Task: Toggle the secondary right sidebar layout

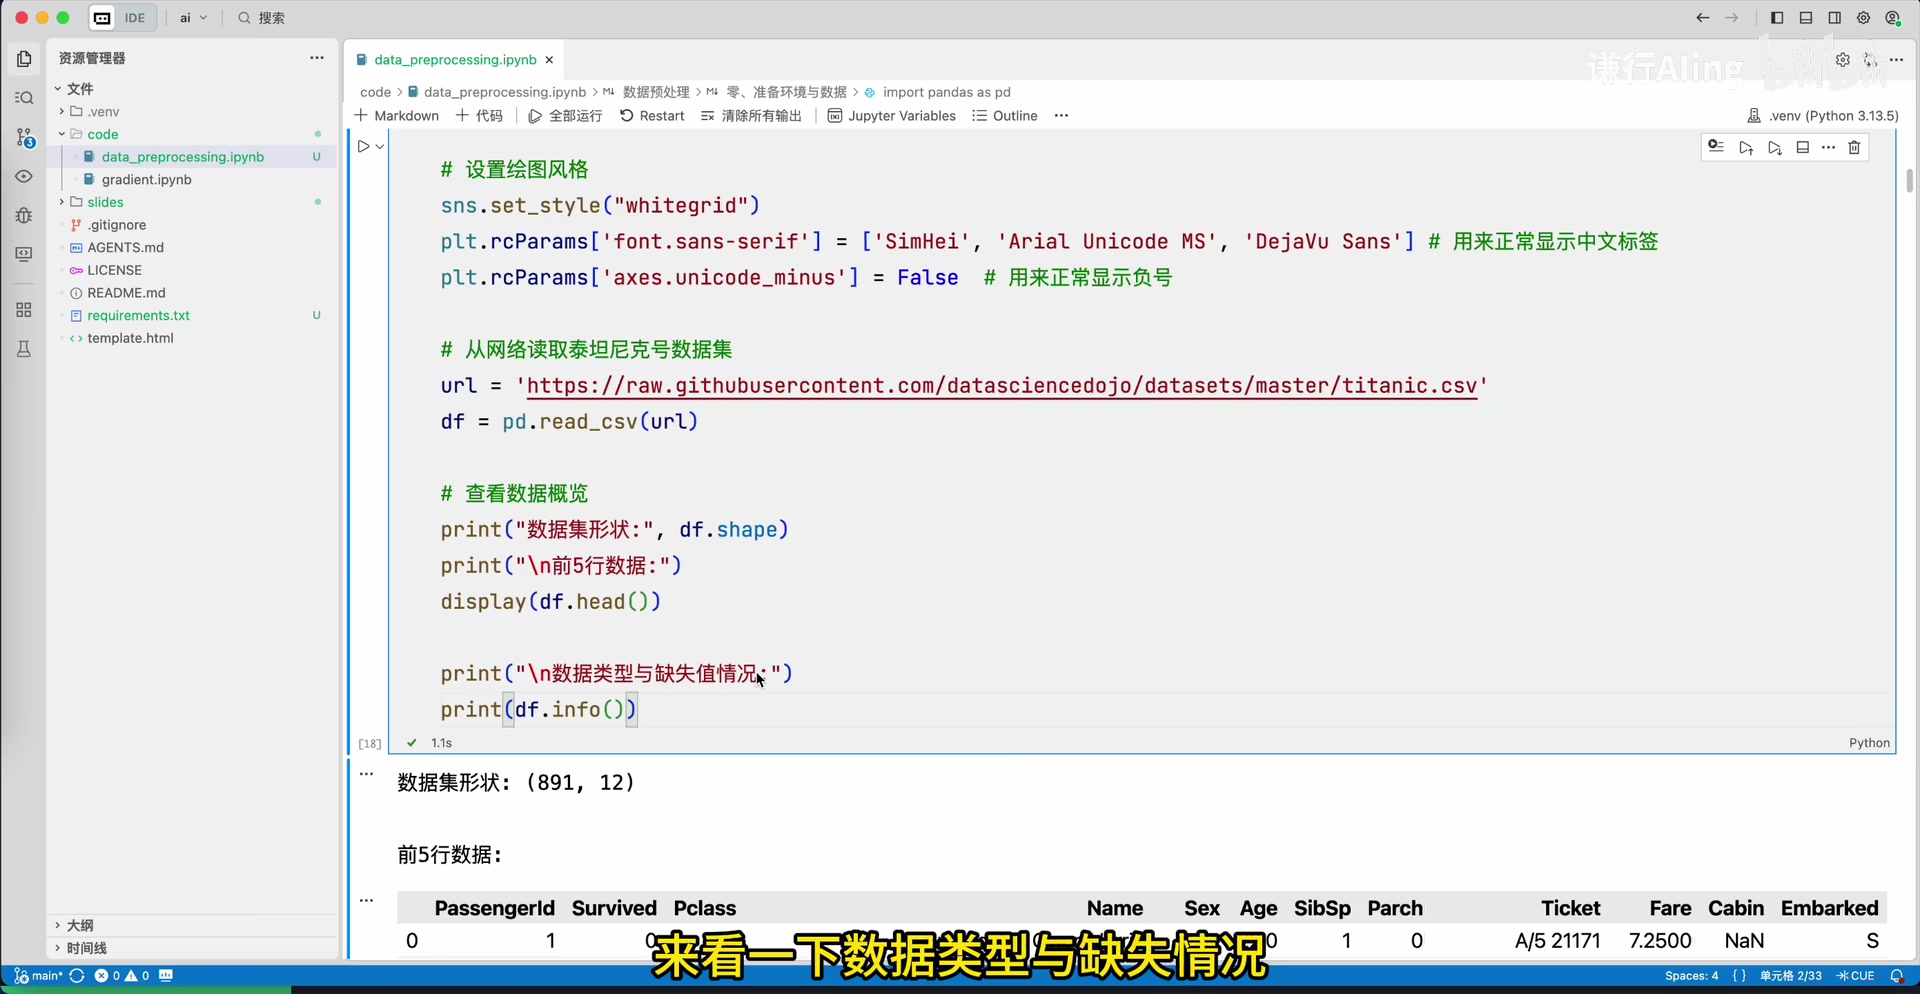Action: (x=1835, y=18)
